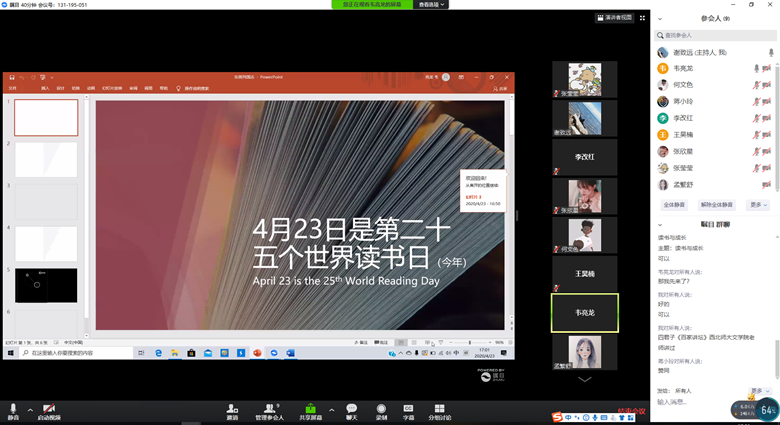Screen dimensions: 780x425
Task: Click the chat panel vertical scrollbar
Action: (777, 300)
